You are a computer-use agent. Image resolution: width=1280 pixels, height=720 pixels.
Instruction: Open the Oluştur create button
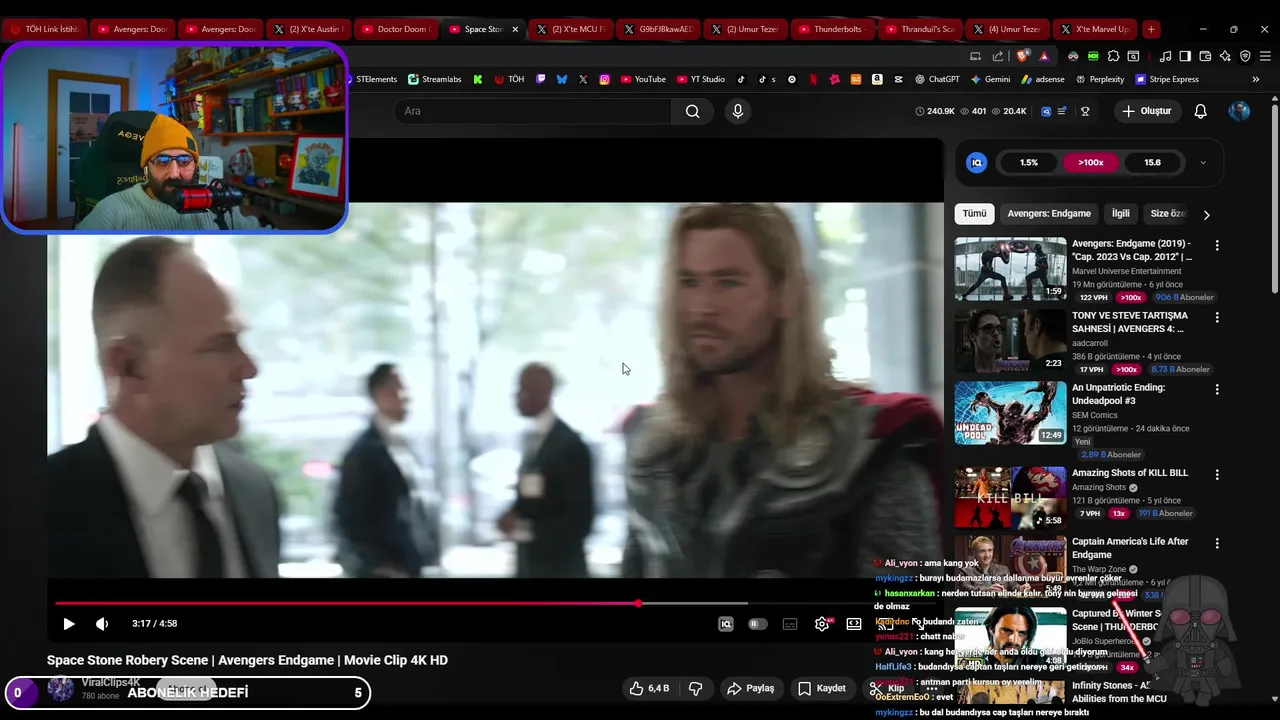tap(1146, 111)
